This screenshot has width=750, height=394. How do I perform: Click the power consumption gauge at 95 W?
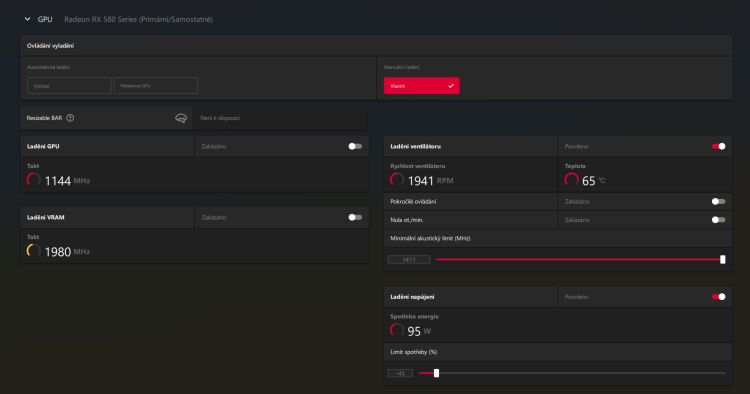coord(397,330)
